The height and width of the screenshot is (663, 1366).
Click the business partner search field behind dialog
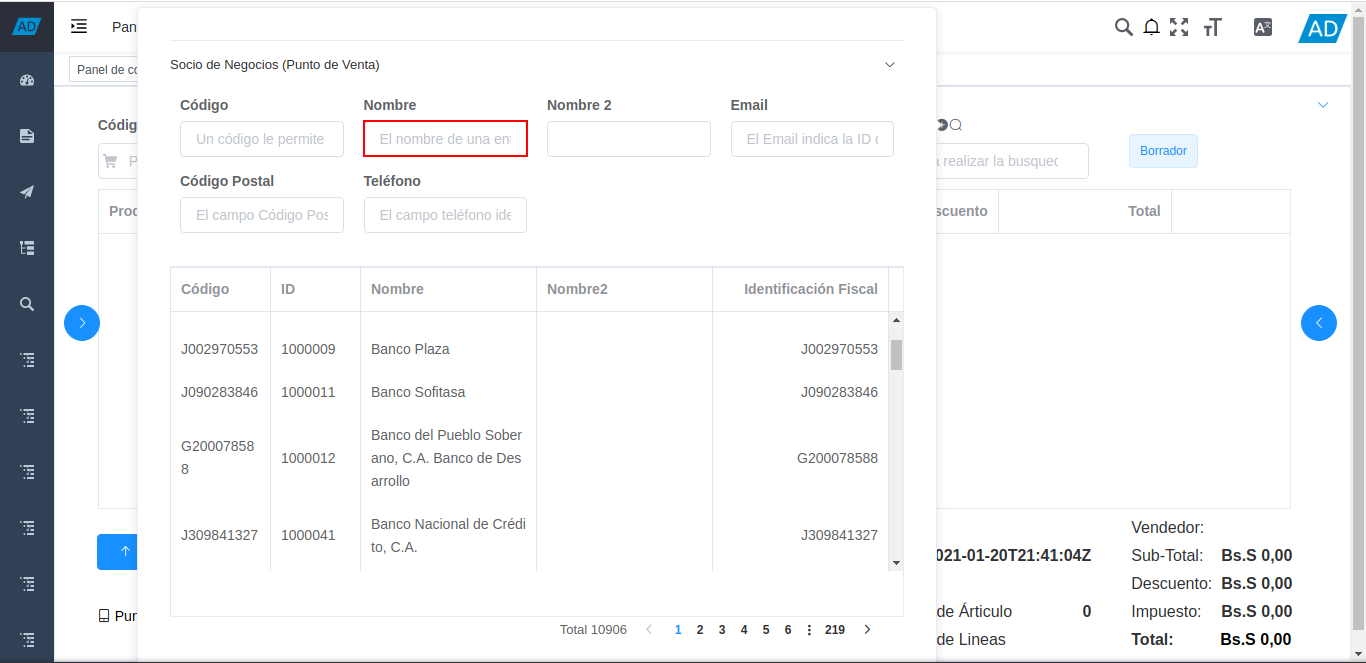pyautogui.click(x=1012, y=161)
